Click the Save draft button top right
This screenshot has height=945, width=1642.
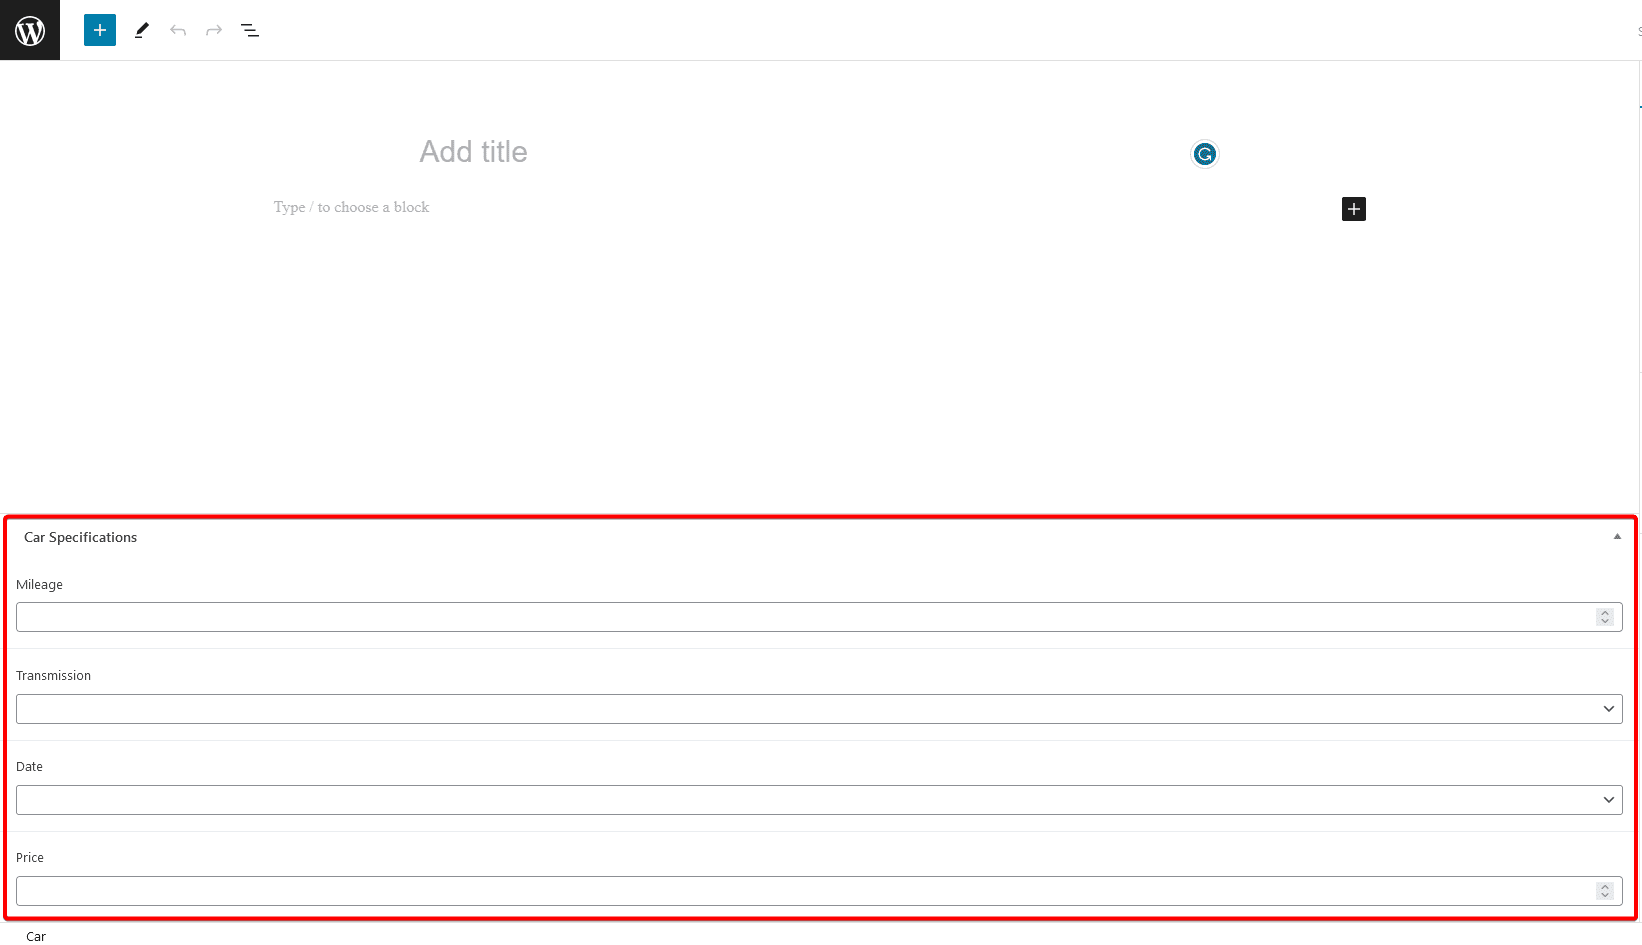[x=1637, y=30]
